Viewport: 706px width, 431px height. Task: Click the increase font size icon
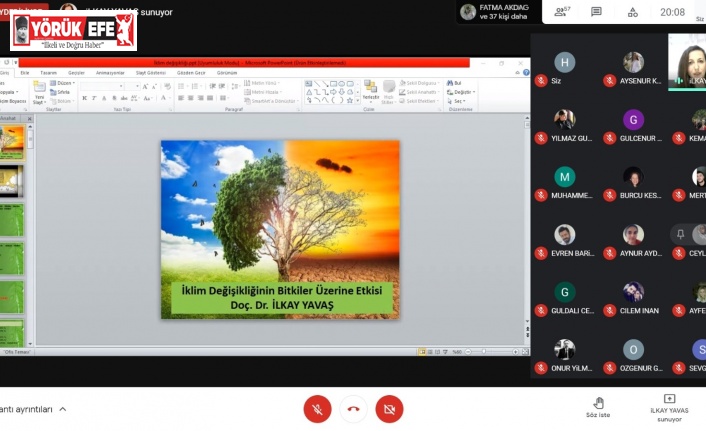pyautogui.click(x=145, y=86)
